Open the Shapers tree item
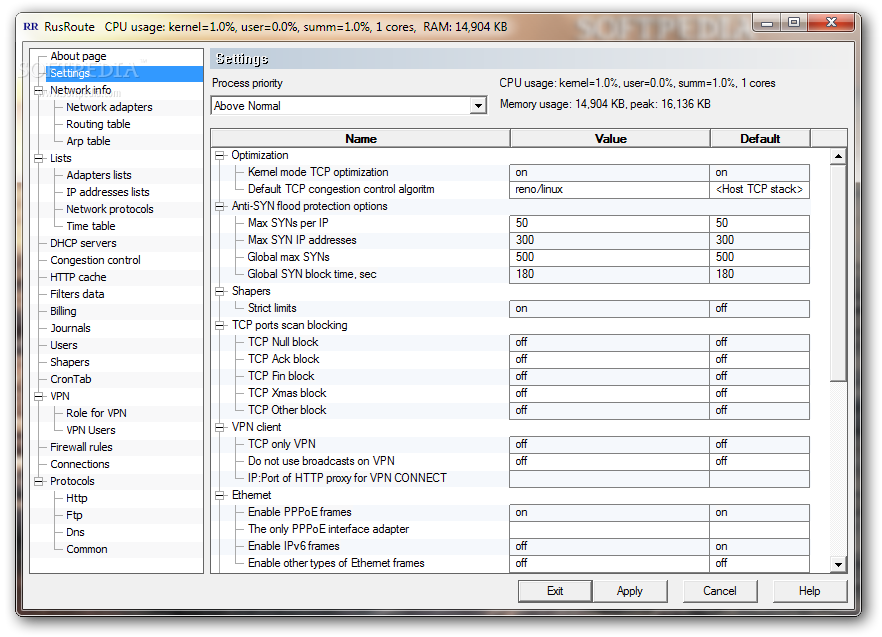 [x=69, y=362]
